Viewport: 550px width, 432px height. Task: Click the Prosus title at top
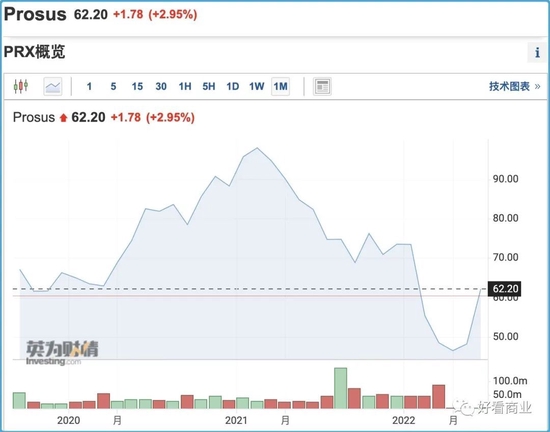pyautogui.click(x=35, y=14)
